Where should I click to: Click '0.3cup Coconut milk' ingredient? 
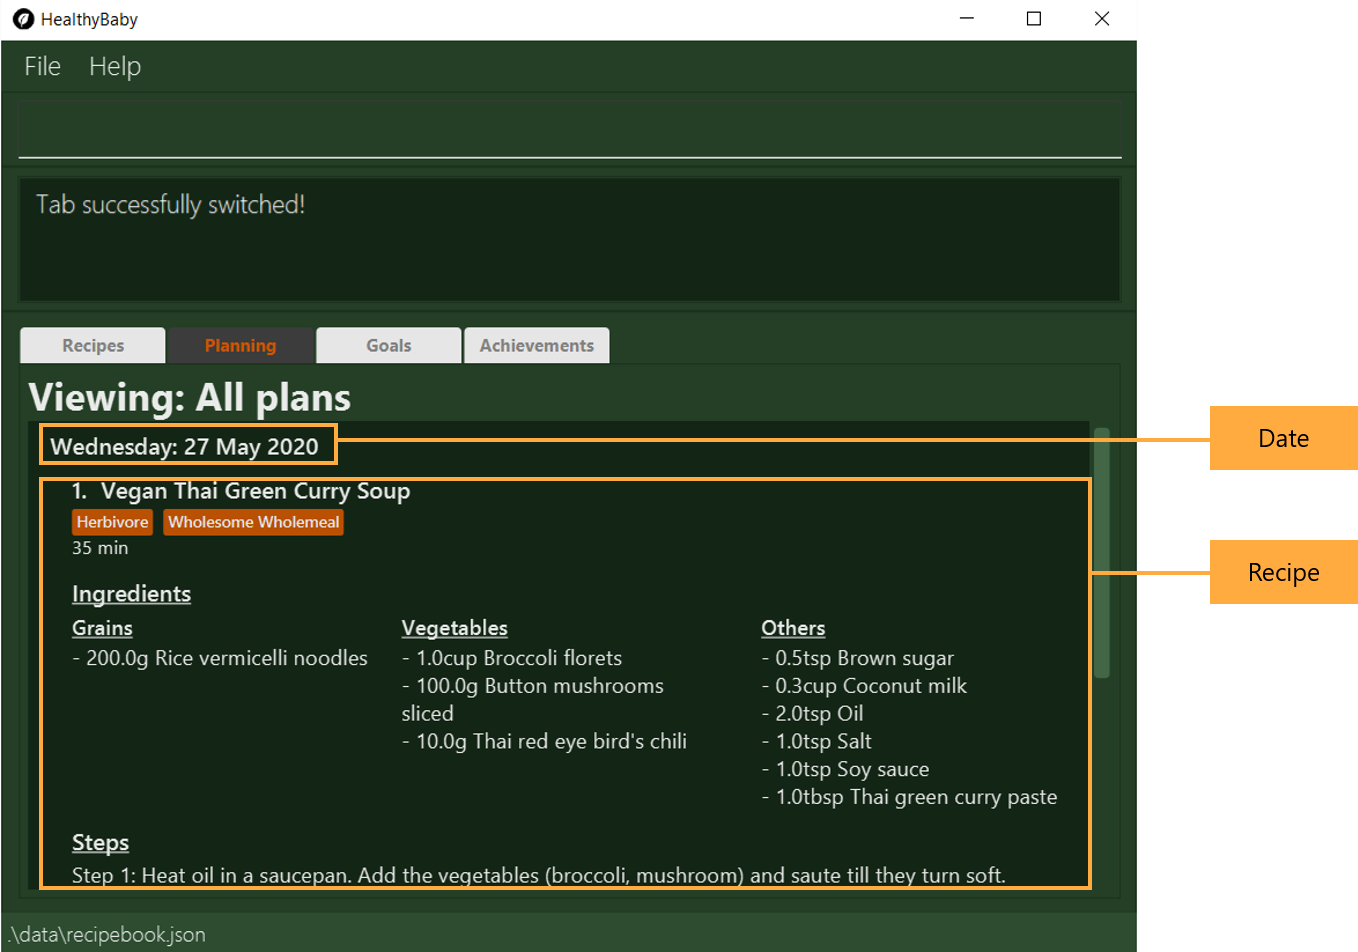click(x=864, y=686)
